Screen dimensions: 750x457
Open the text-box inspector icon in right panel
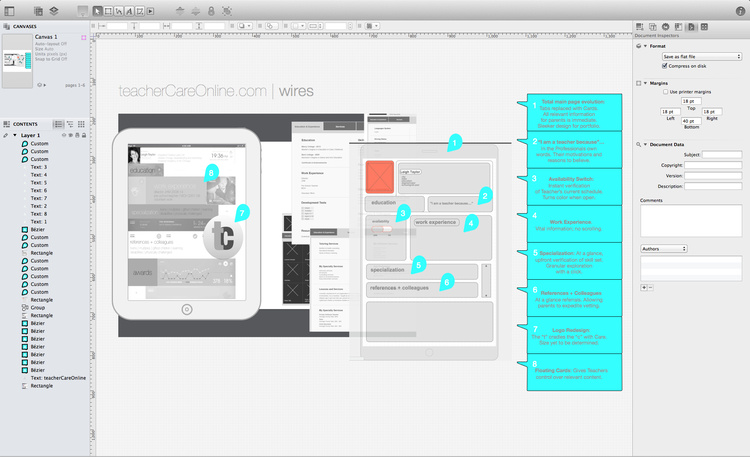652,27
